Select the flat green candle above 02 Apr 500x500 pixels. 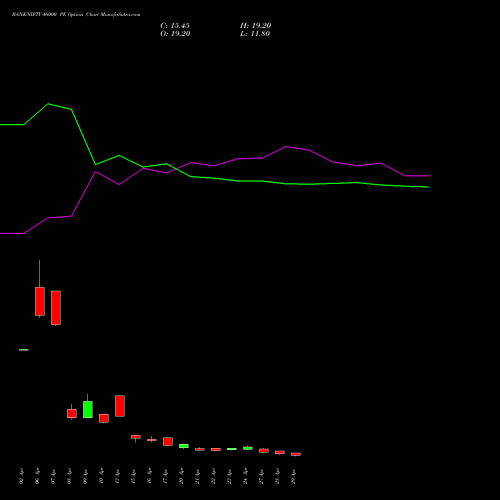[24, 350]
